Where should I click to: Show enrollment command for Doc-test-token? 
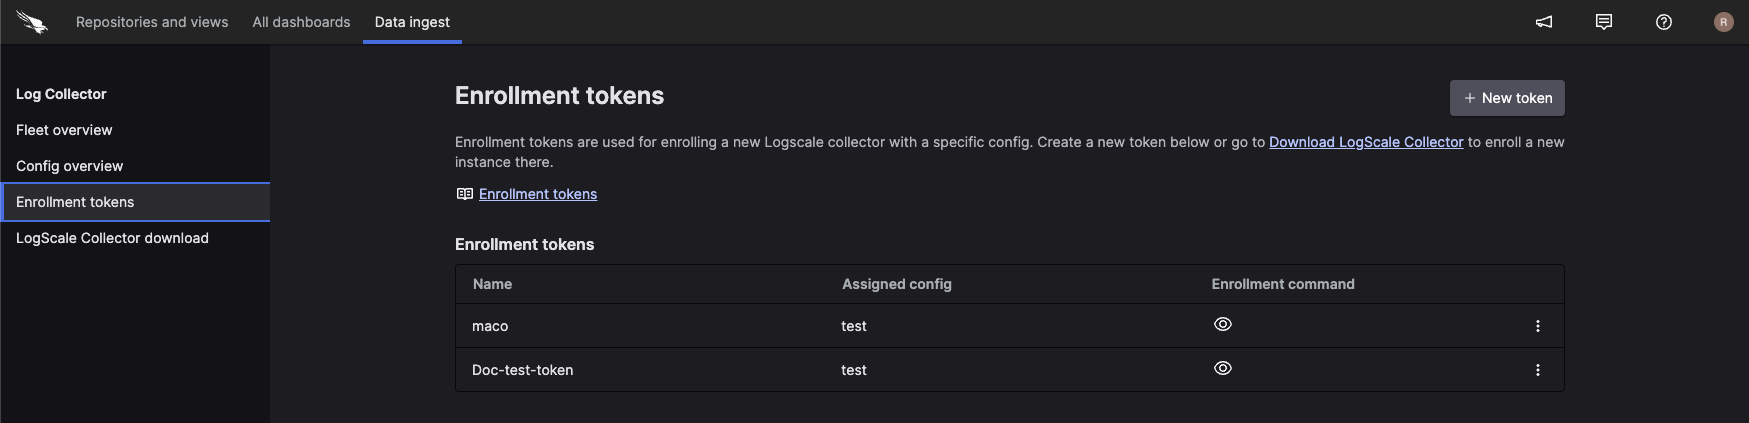click(1222, 368)
